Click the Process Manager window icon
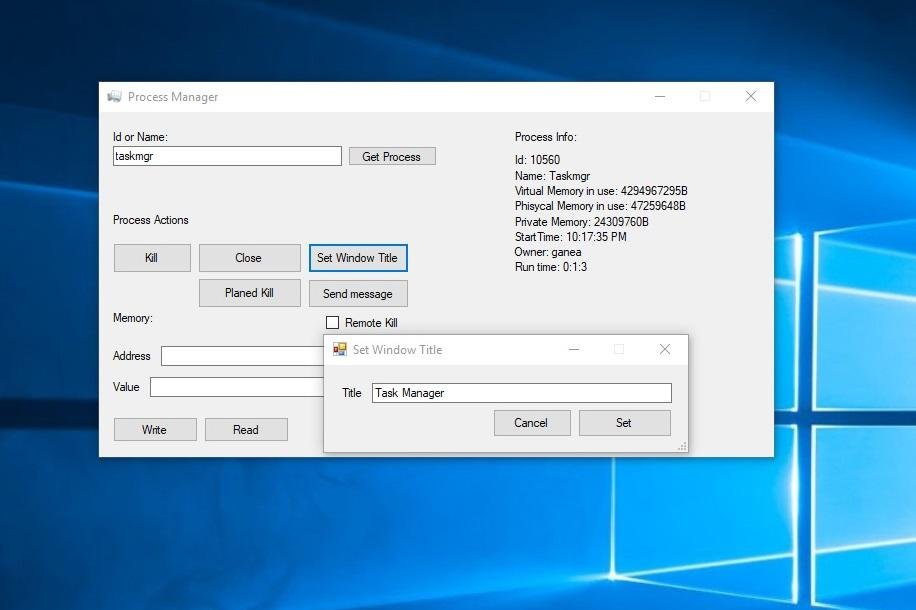 (114, 96)
